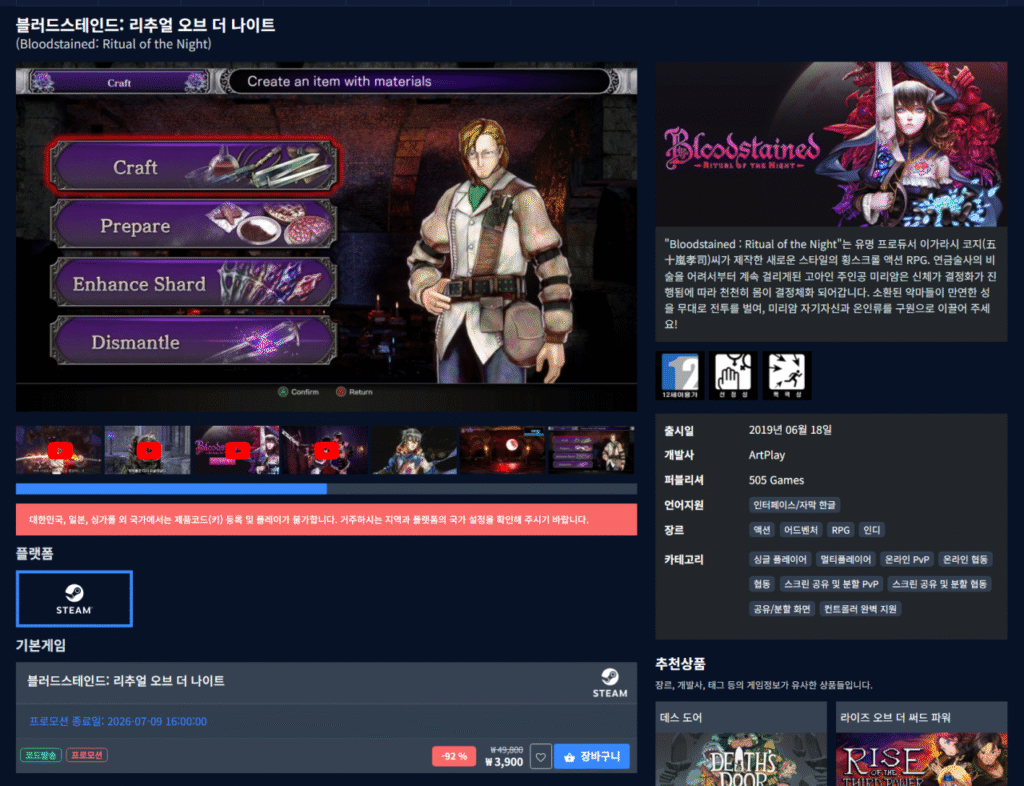Click the blue gallery scrollbar

[171, 489]
